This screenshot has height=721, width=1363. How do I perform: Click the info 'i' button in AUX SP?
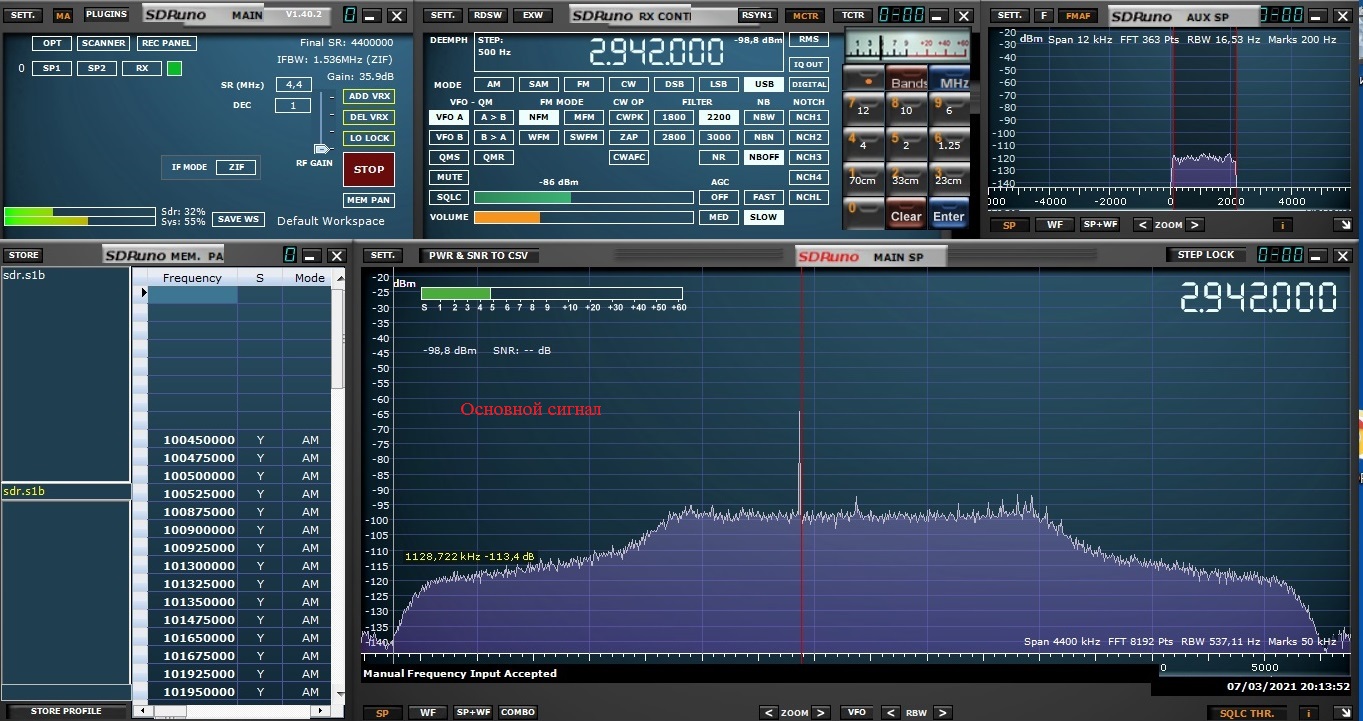[x=1281, y=225]
